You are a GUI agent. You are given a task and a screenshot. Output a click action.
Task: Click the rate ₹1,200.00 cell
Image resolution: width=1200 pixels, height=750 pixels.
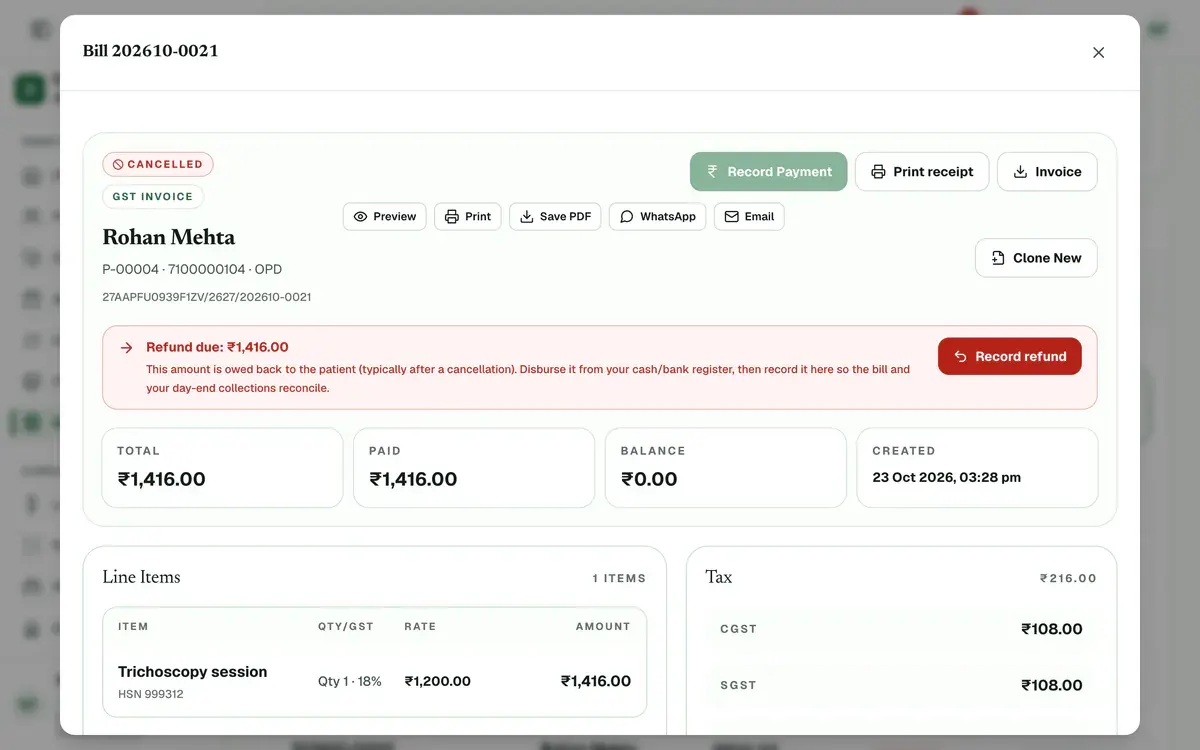[x=437, y=682]
